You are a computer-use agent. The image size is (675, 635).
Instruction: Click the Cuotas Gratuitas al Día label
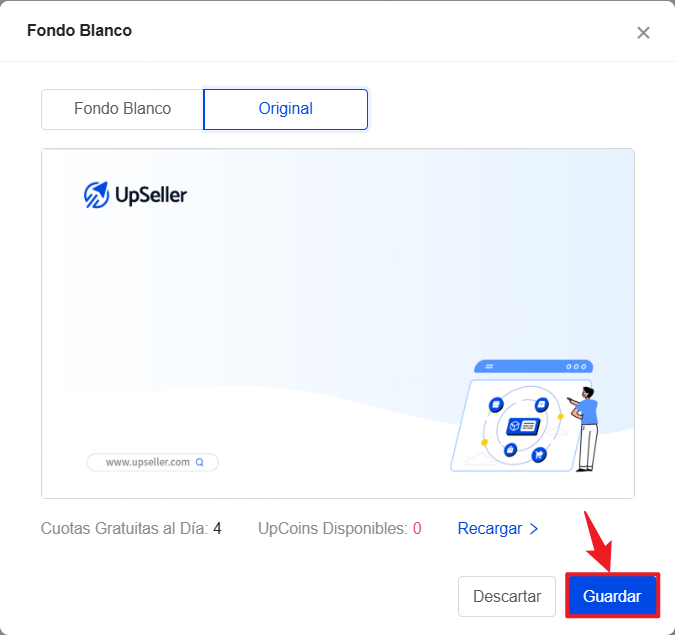[124, 528]
